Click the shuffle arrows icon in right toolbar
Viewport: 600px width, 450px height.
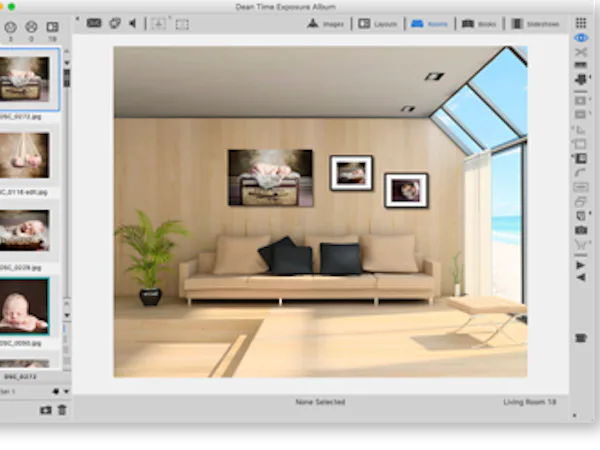pyautogui.click(x=581, y=52)
